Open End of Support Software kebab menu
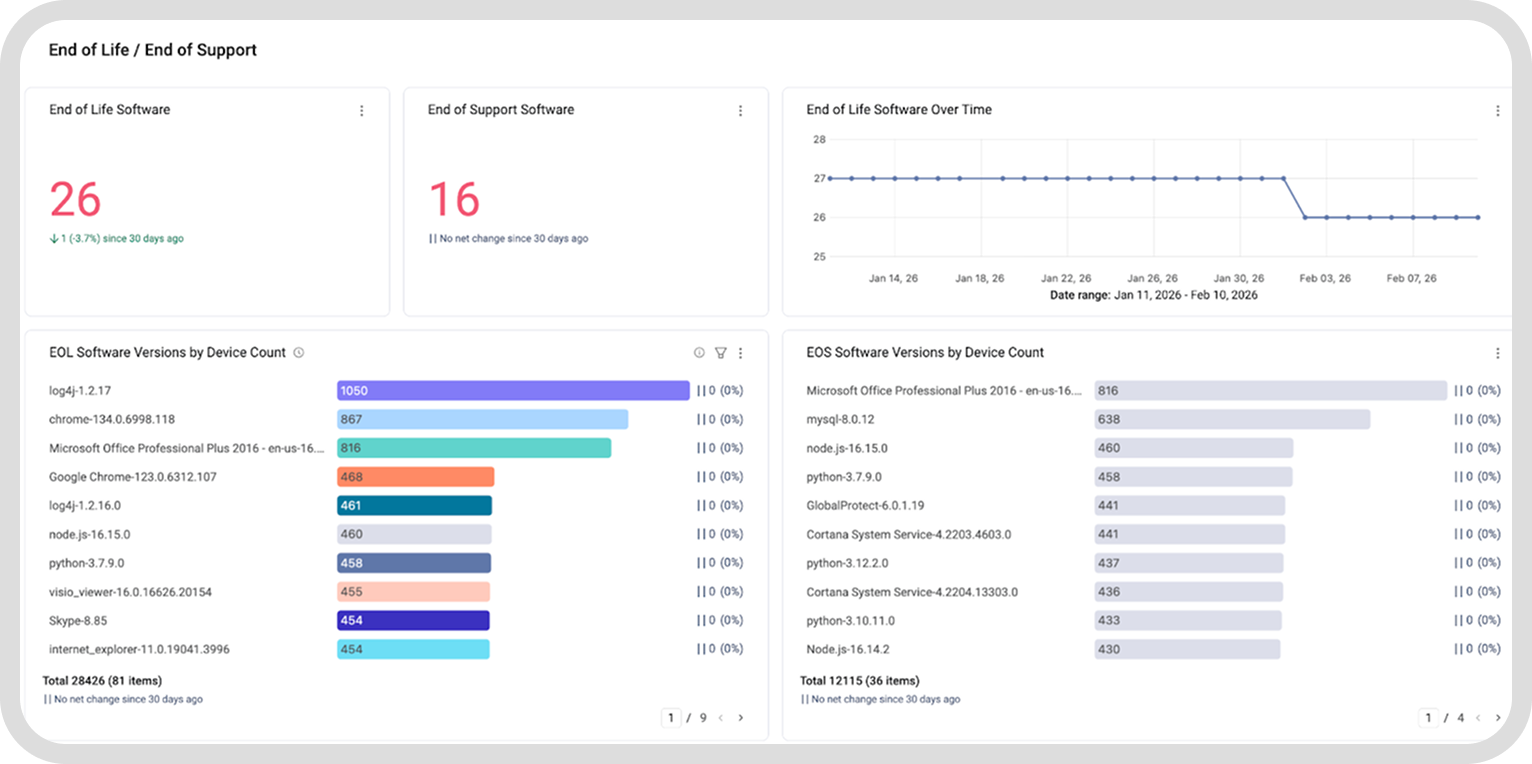The height and width of the screenshot is (764, 1532). (740, 111)
